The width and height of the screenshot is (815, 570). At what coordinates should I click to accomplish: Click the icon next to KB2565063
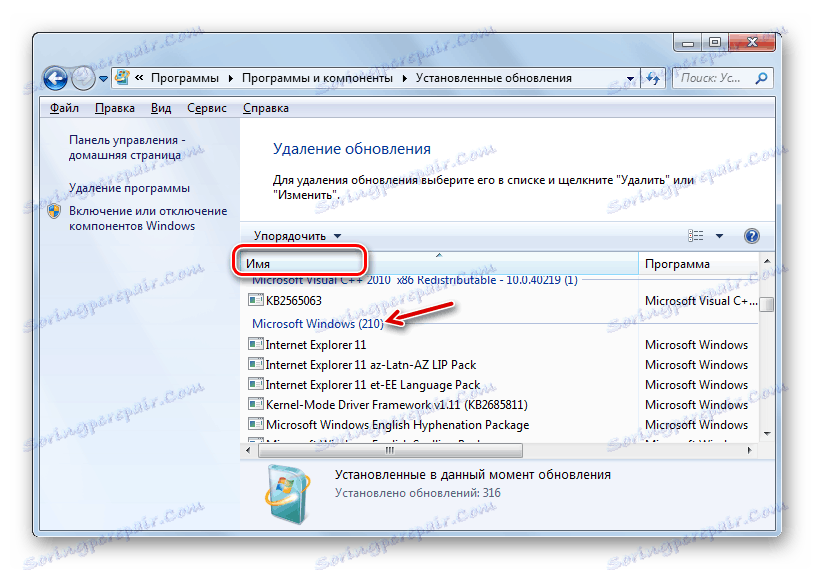tap(255, 300)
